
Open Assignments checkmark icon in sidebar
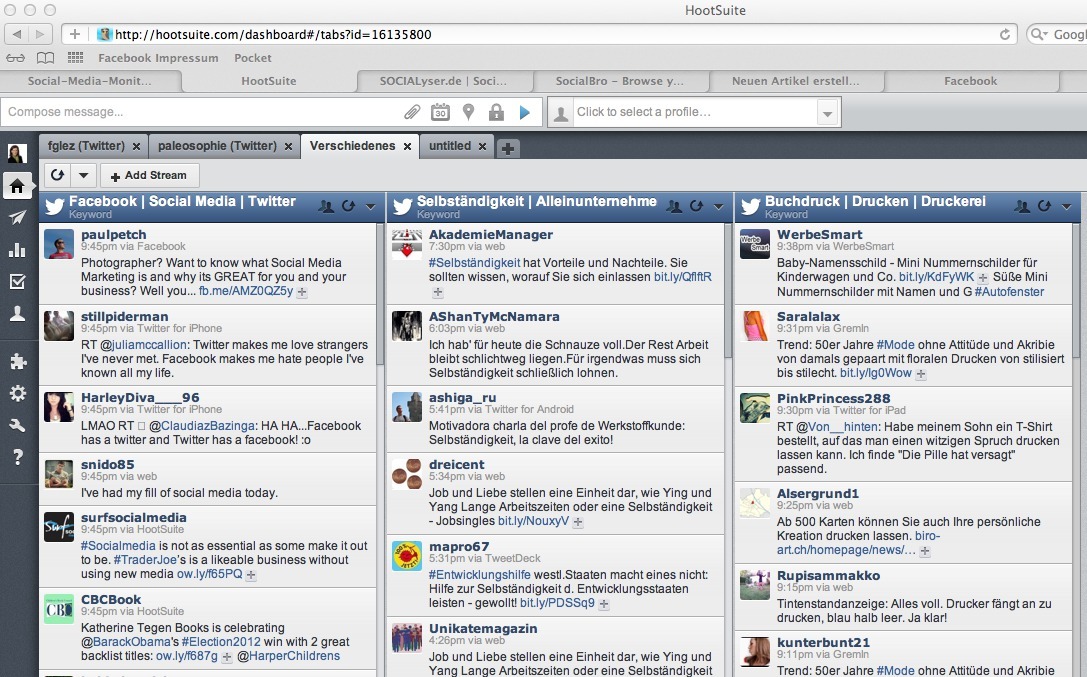[17, 281]
